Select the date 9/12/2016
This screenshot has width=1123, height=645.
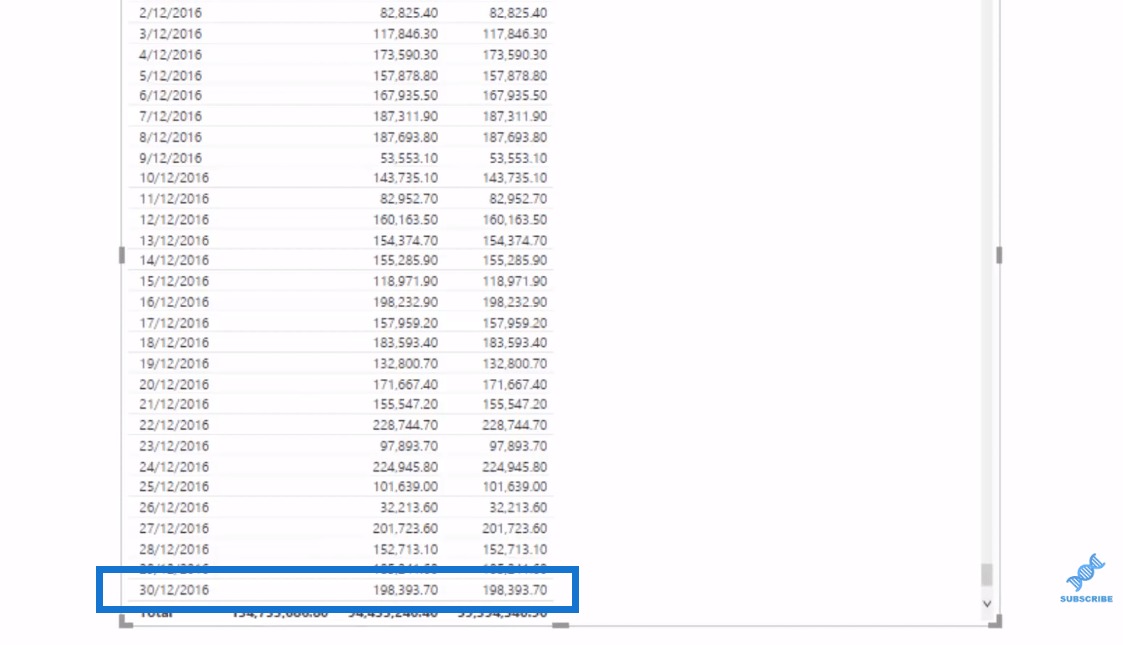pos(170,157)
